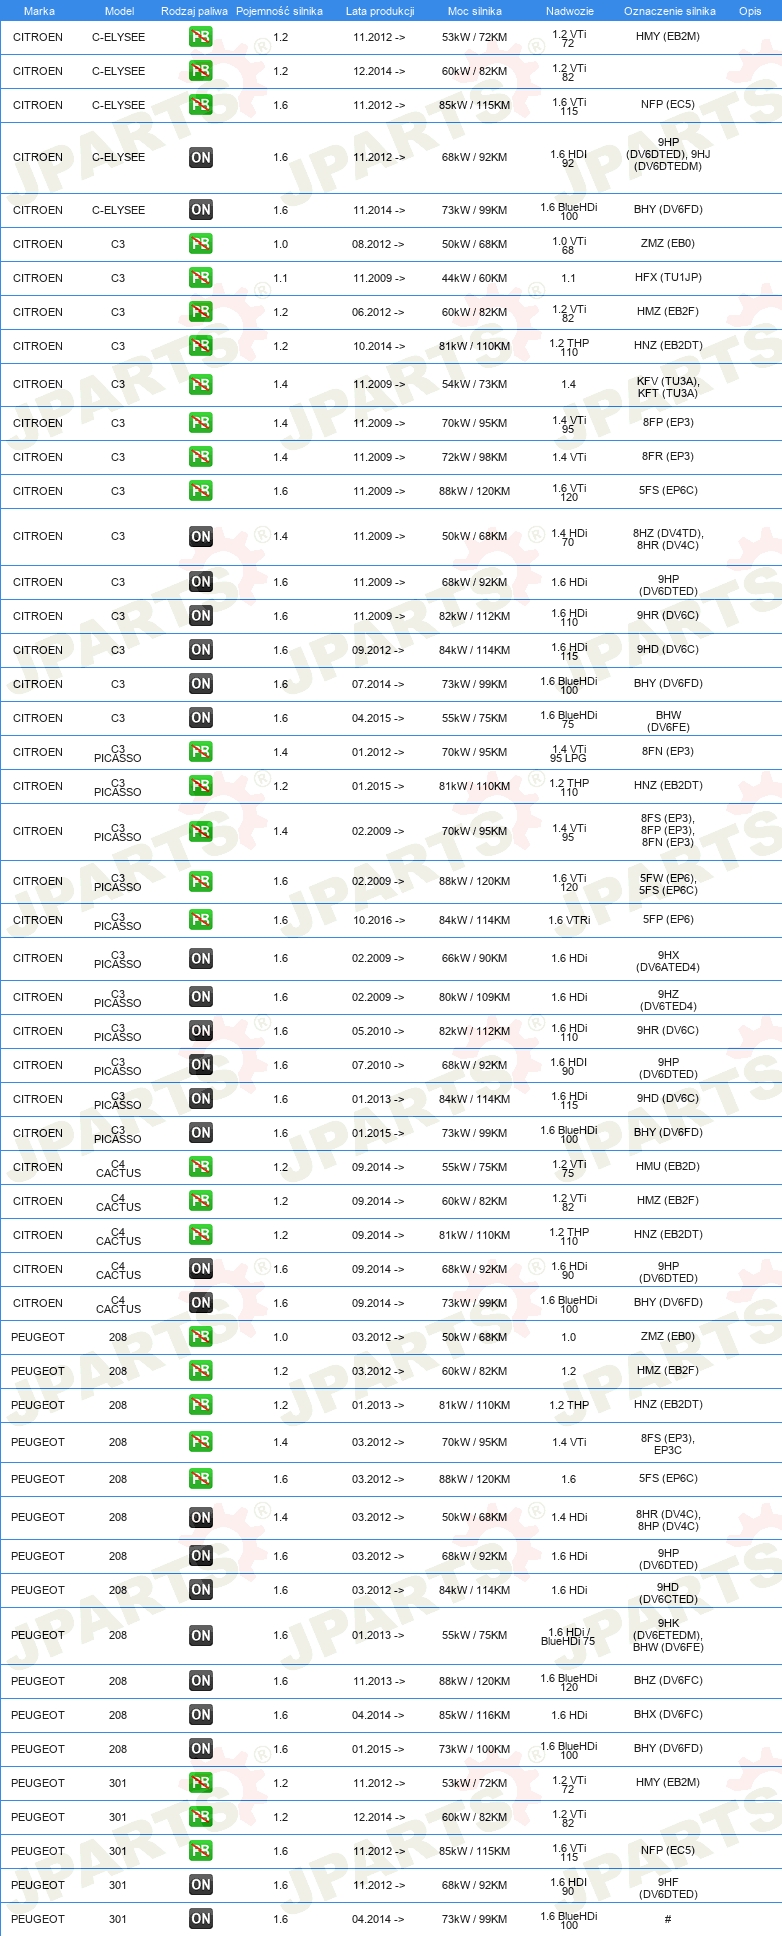Viewport: 782px width, 1936px height.
Task: Click the petrol icon for C-ELYSEE 85kW / 115KM
Action: point(201,105)
